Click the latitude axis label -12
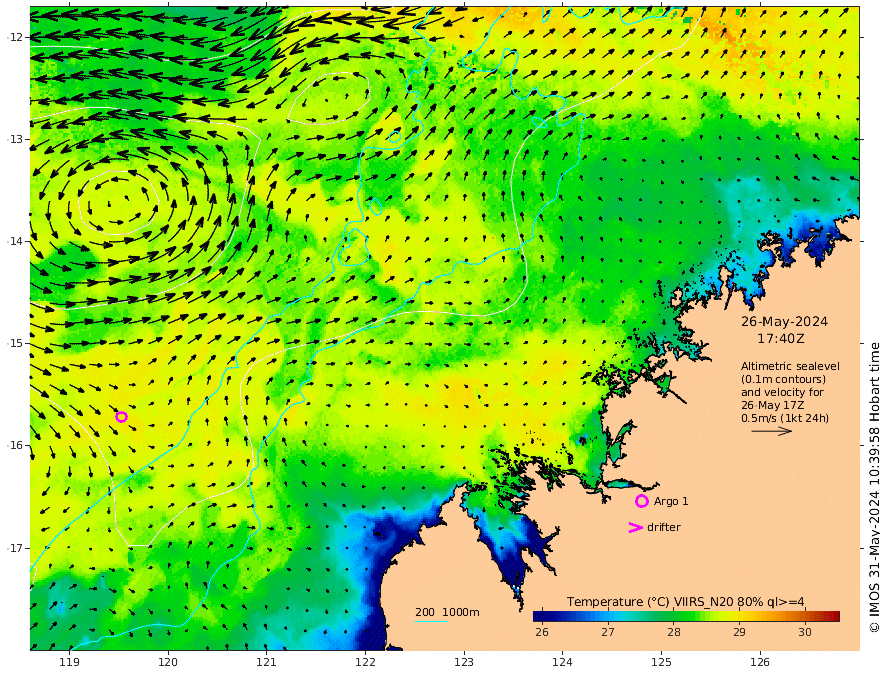Viewport: 880px width, 680px height. [15, 37]
